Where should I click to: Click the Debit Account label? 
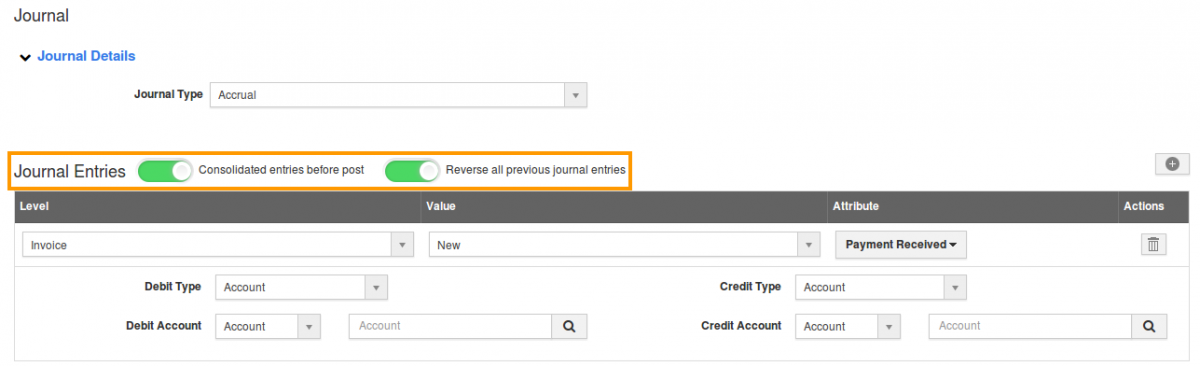pos(164,325)
